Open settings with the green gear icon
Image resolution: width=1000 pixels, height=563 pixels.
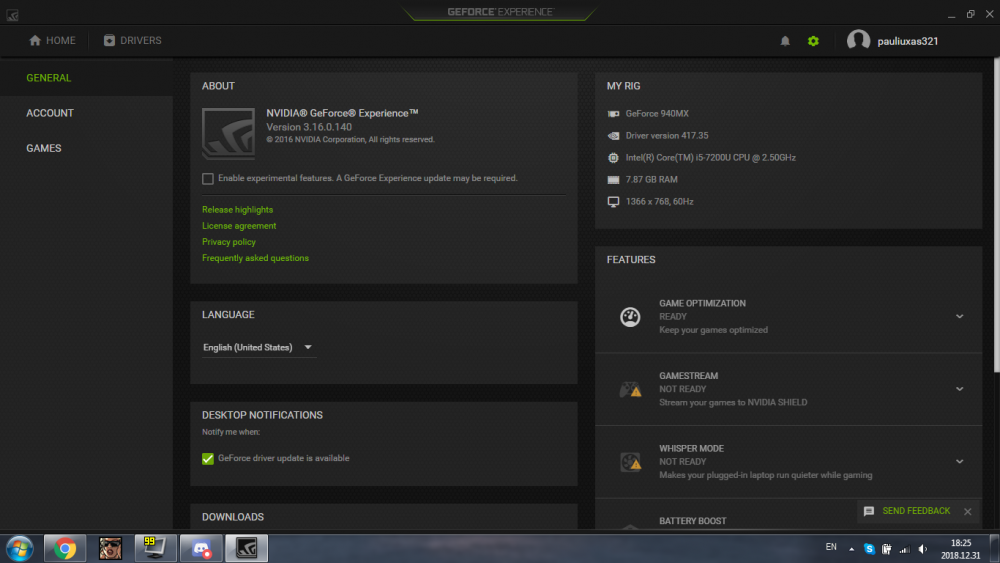[x=813, y=41]
